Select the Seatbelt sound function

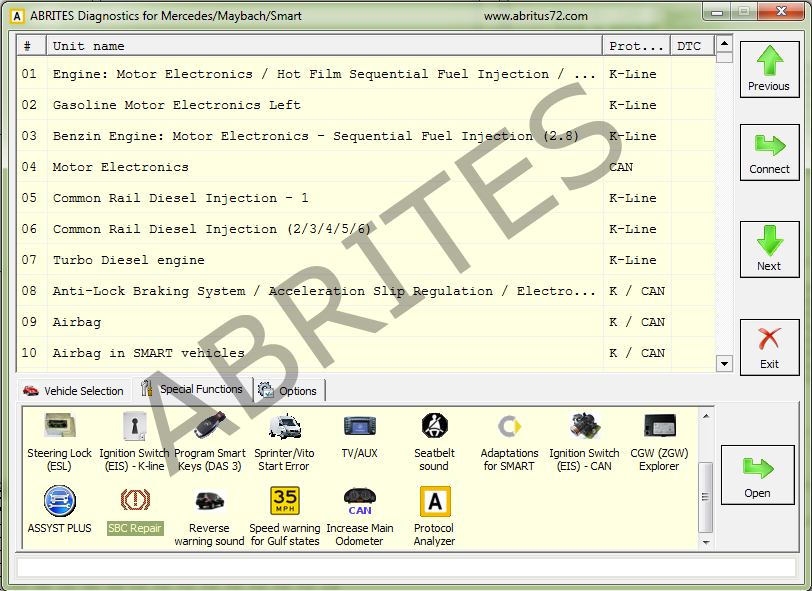(x=434, y=442)
